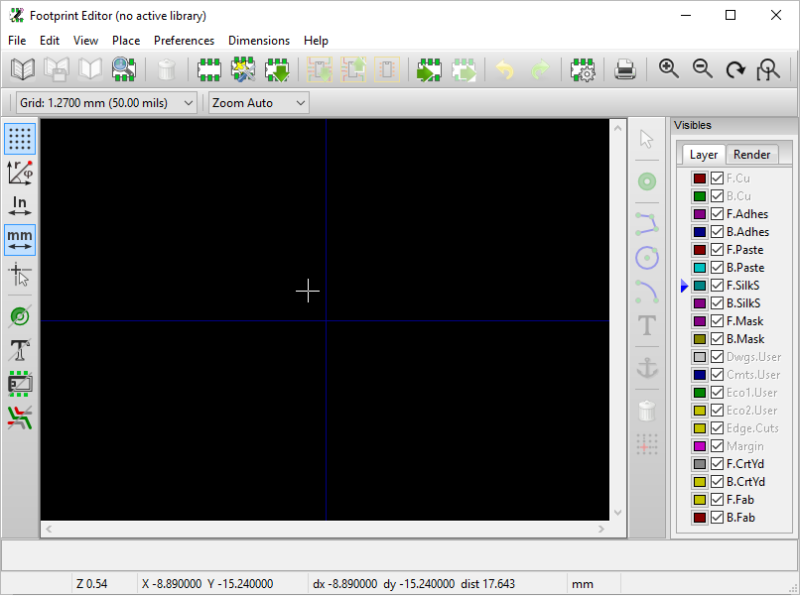This screenshot has width=800, height=596.
Task: Open the Preferences menu
Action: pyautogui.click(x=184, y=41)
